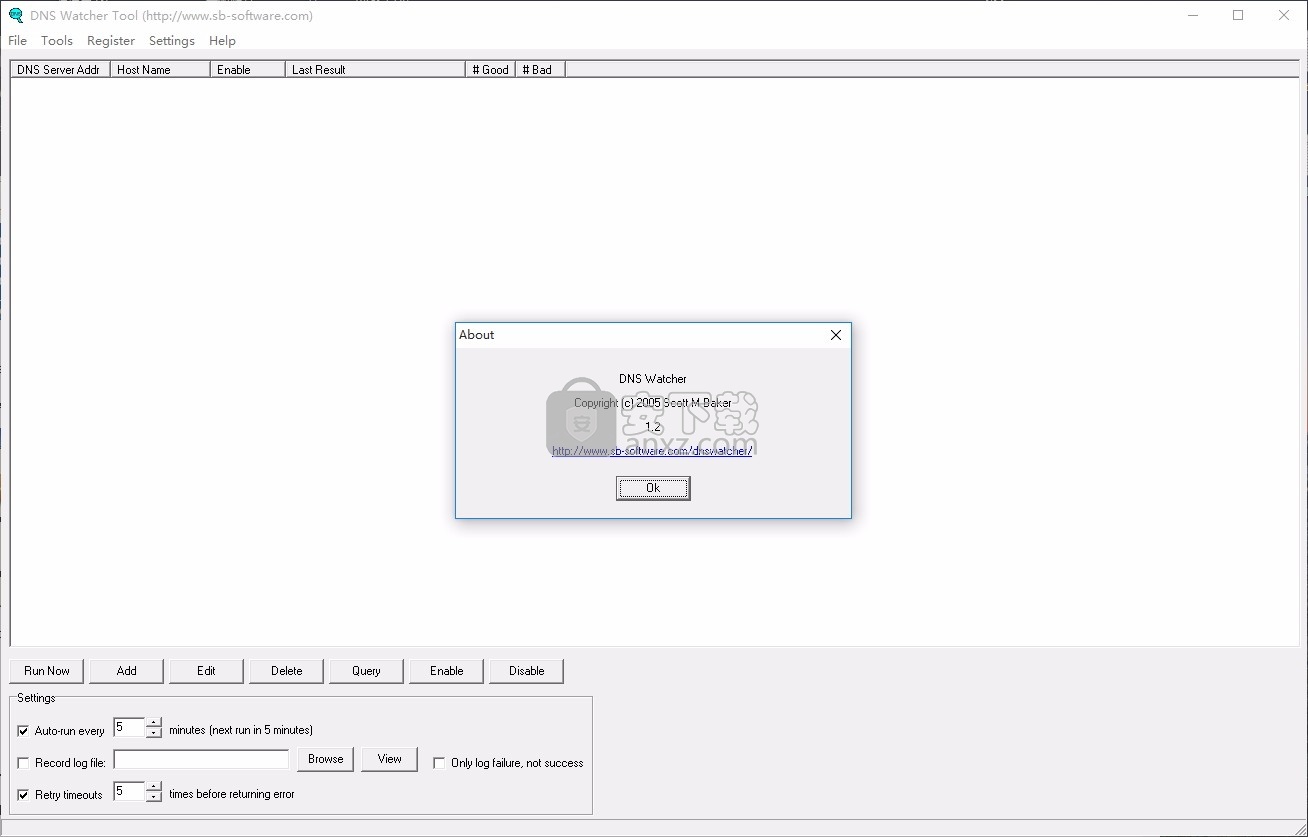Viewport: 1308px width, 837px height.
Task: Click the # Bad column header
Action: [540, 70]
